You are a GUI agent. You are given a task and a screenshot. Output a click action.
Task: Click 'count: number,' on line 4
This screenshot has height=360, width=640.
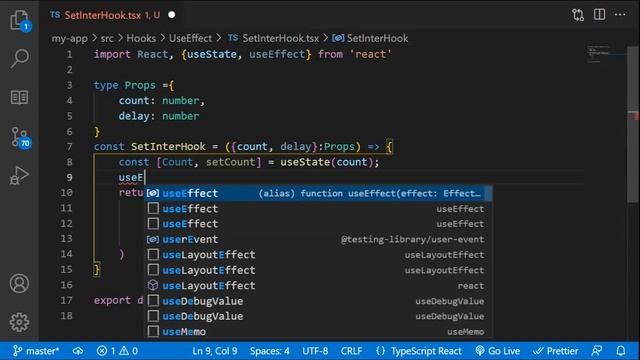(x=162, y=101)
